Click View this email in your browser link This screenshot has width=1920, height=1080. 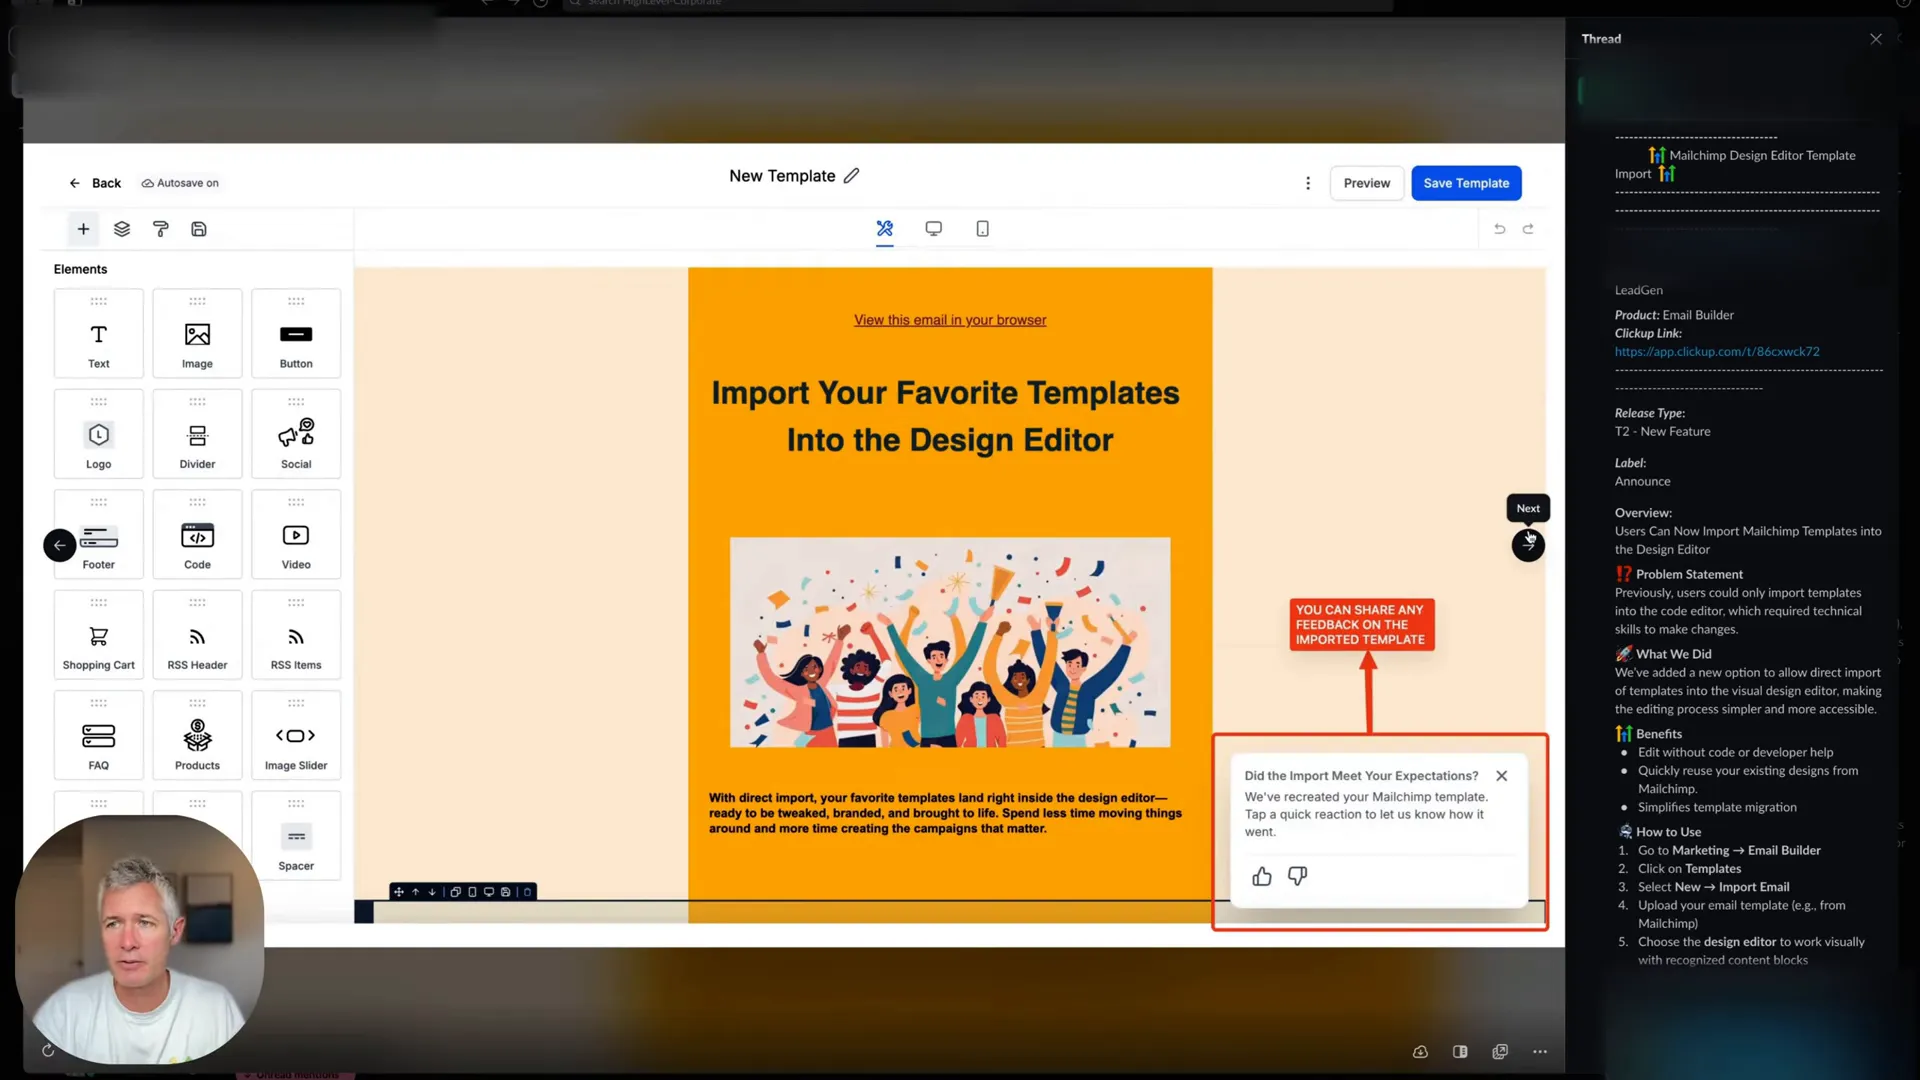coord(950,320)
